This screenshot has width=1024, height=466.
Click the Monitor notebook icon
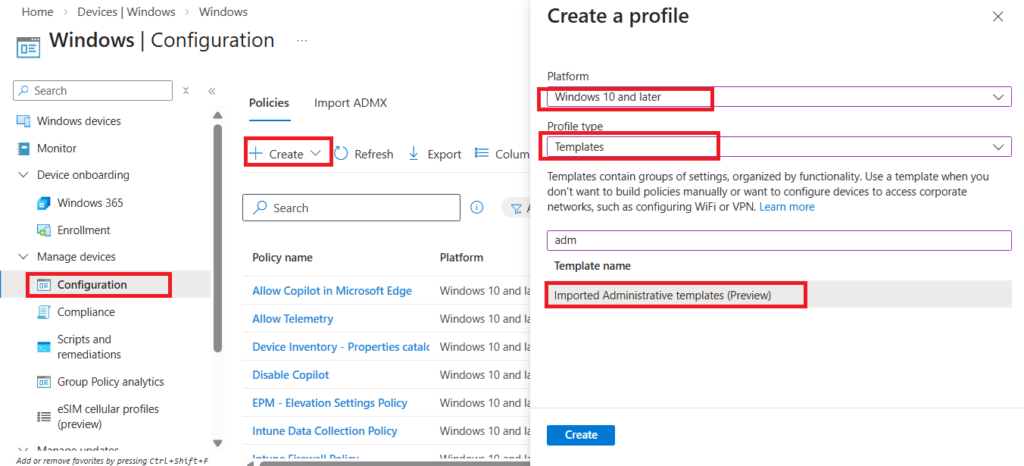click(24, 148)
